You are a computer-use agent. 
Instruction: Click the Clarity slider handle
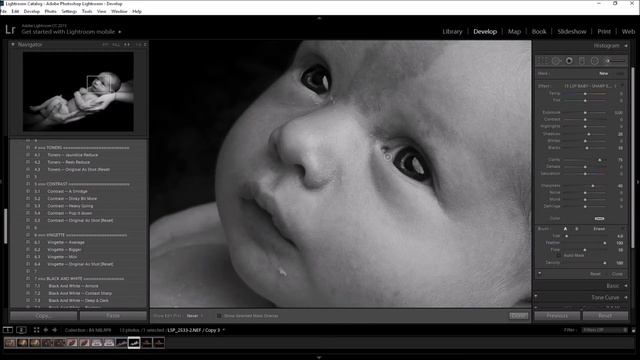tap(600, 160)
